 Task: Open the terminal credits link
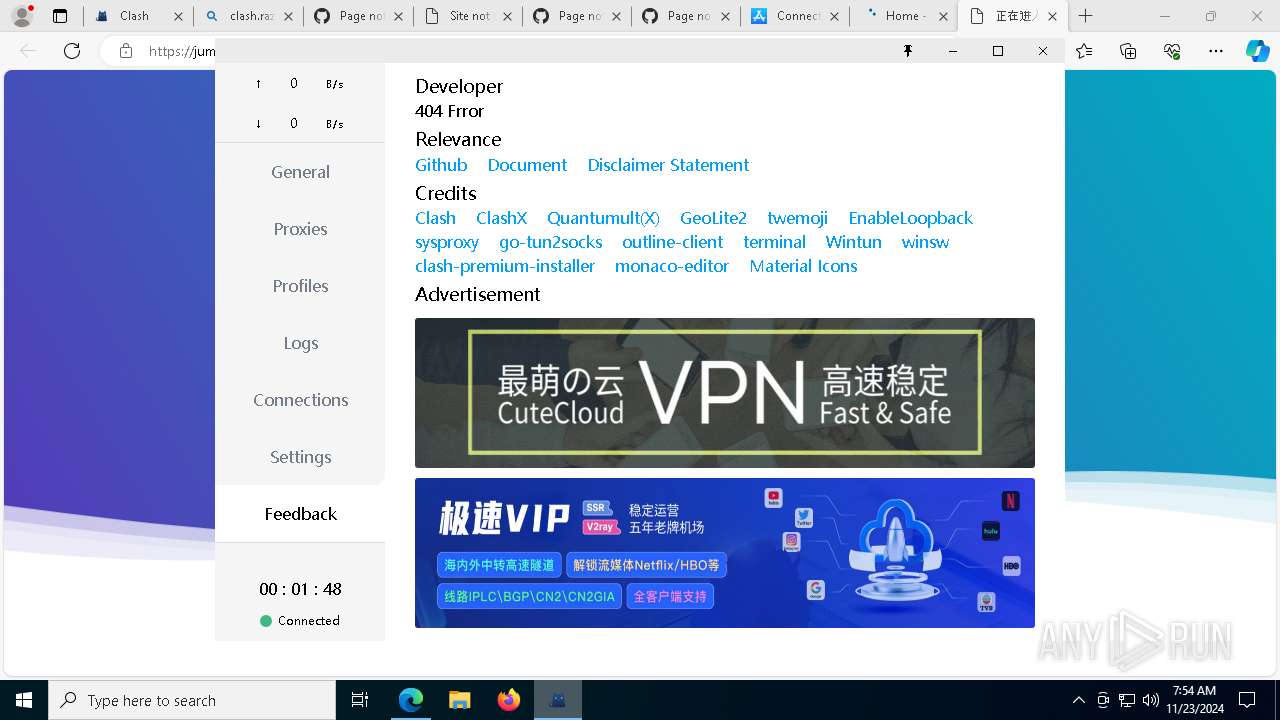pyautogui.click(x=774, y=242)
